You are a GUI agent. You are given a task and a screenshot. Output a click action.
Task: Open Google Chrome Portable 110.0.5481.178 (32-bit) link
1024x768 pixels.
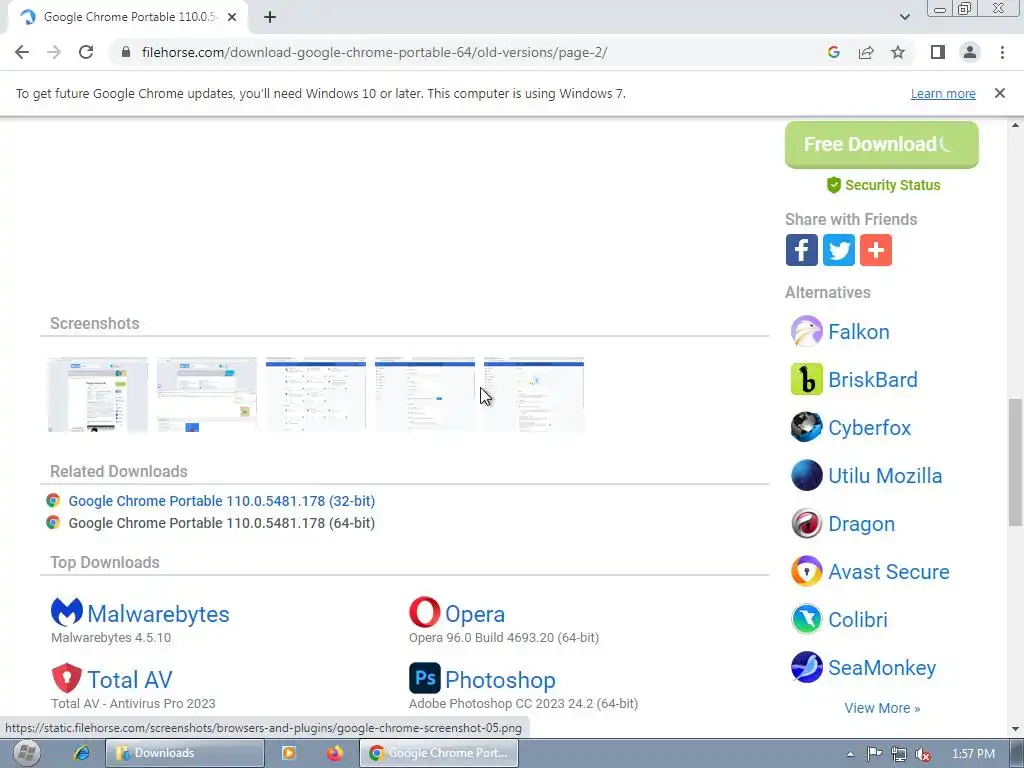coord(221,501)
